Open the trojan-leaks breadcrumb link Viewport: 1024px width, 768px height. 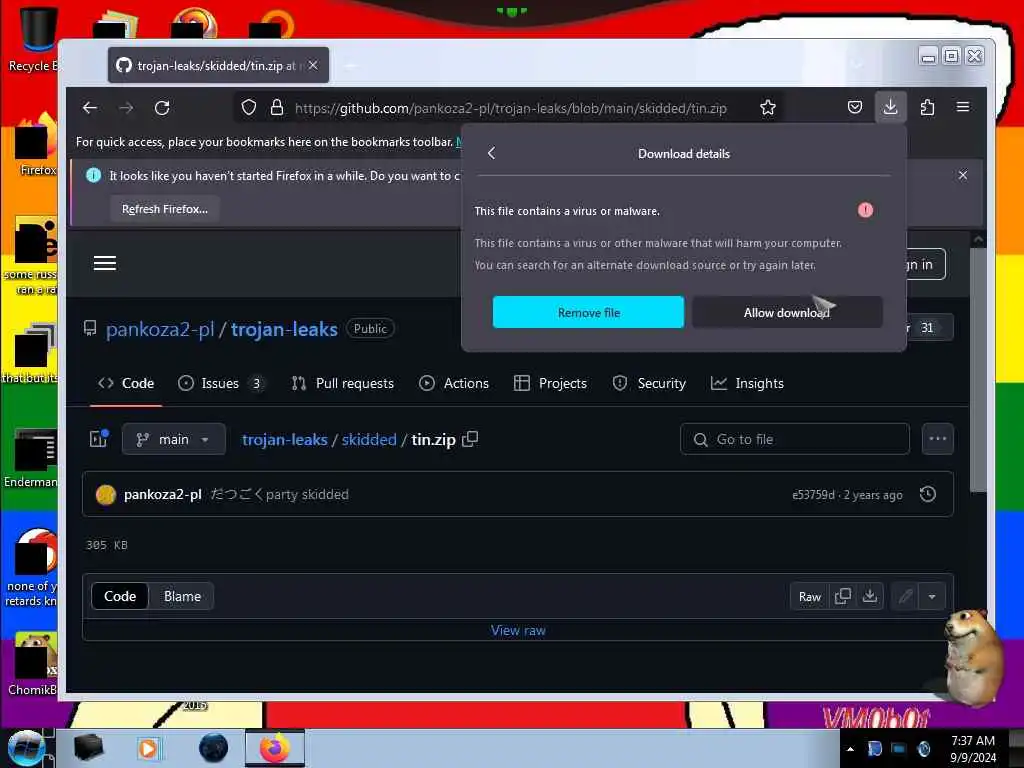[x=285, y=440]
